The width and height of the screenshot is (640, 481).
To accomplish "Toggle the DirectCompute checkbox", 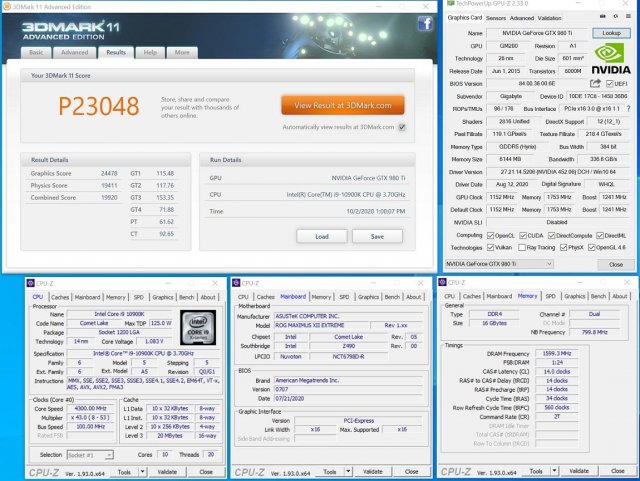I will tap(551, 236).
